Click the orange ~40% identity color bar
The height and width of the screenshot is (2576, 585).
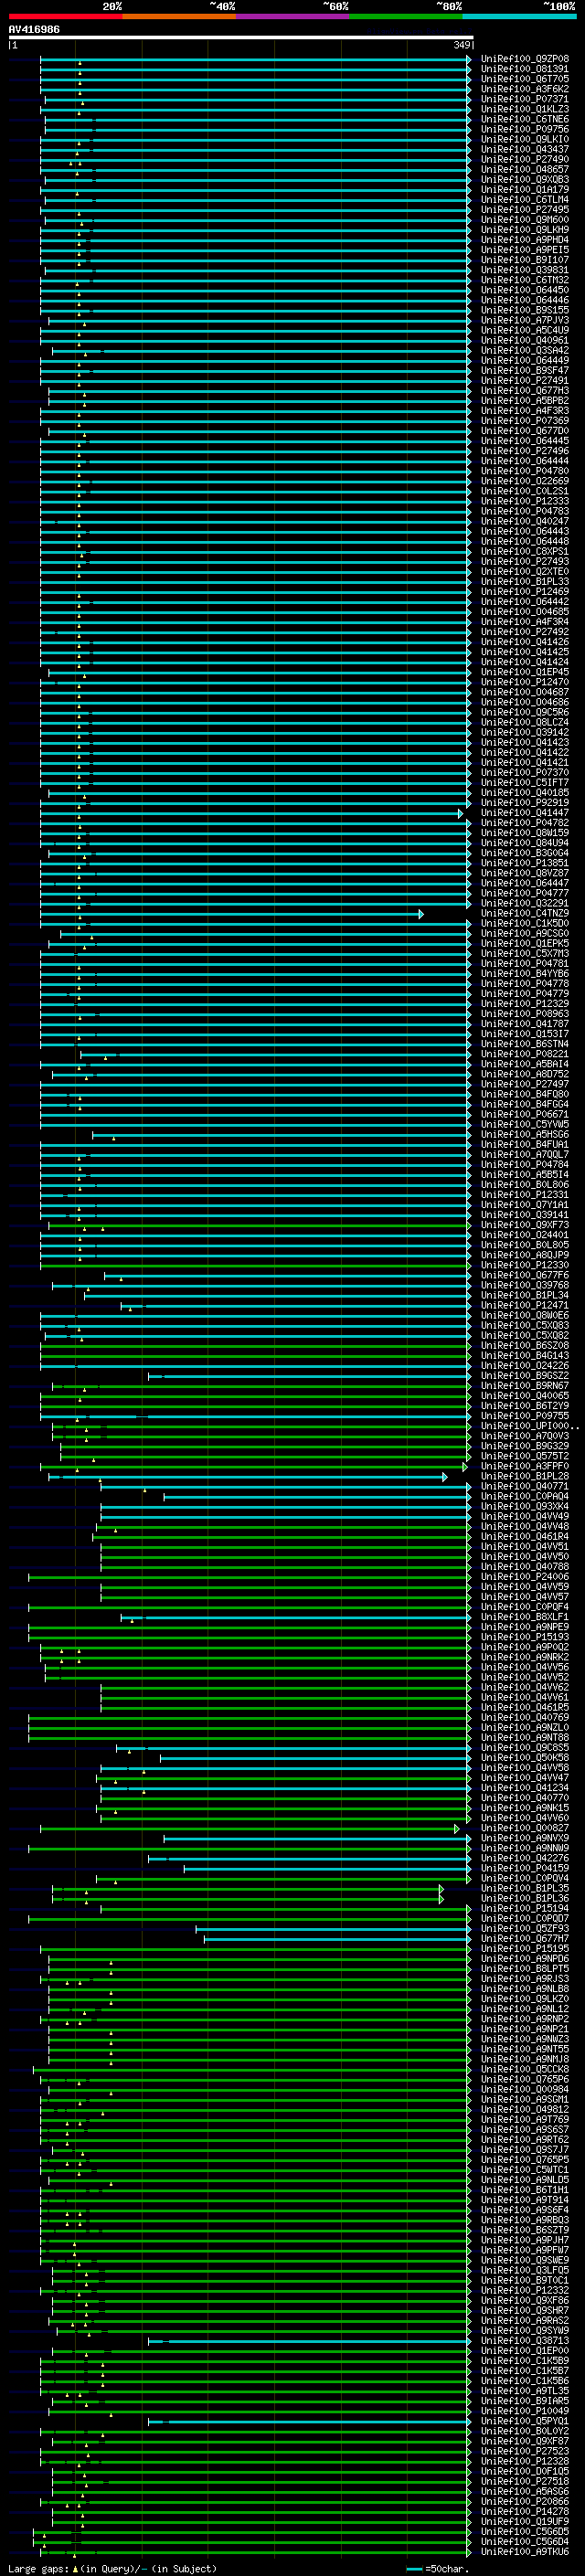[179, 17]
